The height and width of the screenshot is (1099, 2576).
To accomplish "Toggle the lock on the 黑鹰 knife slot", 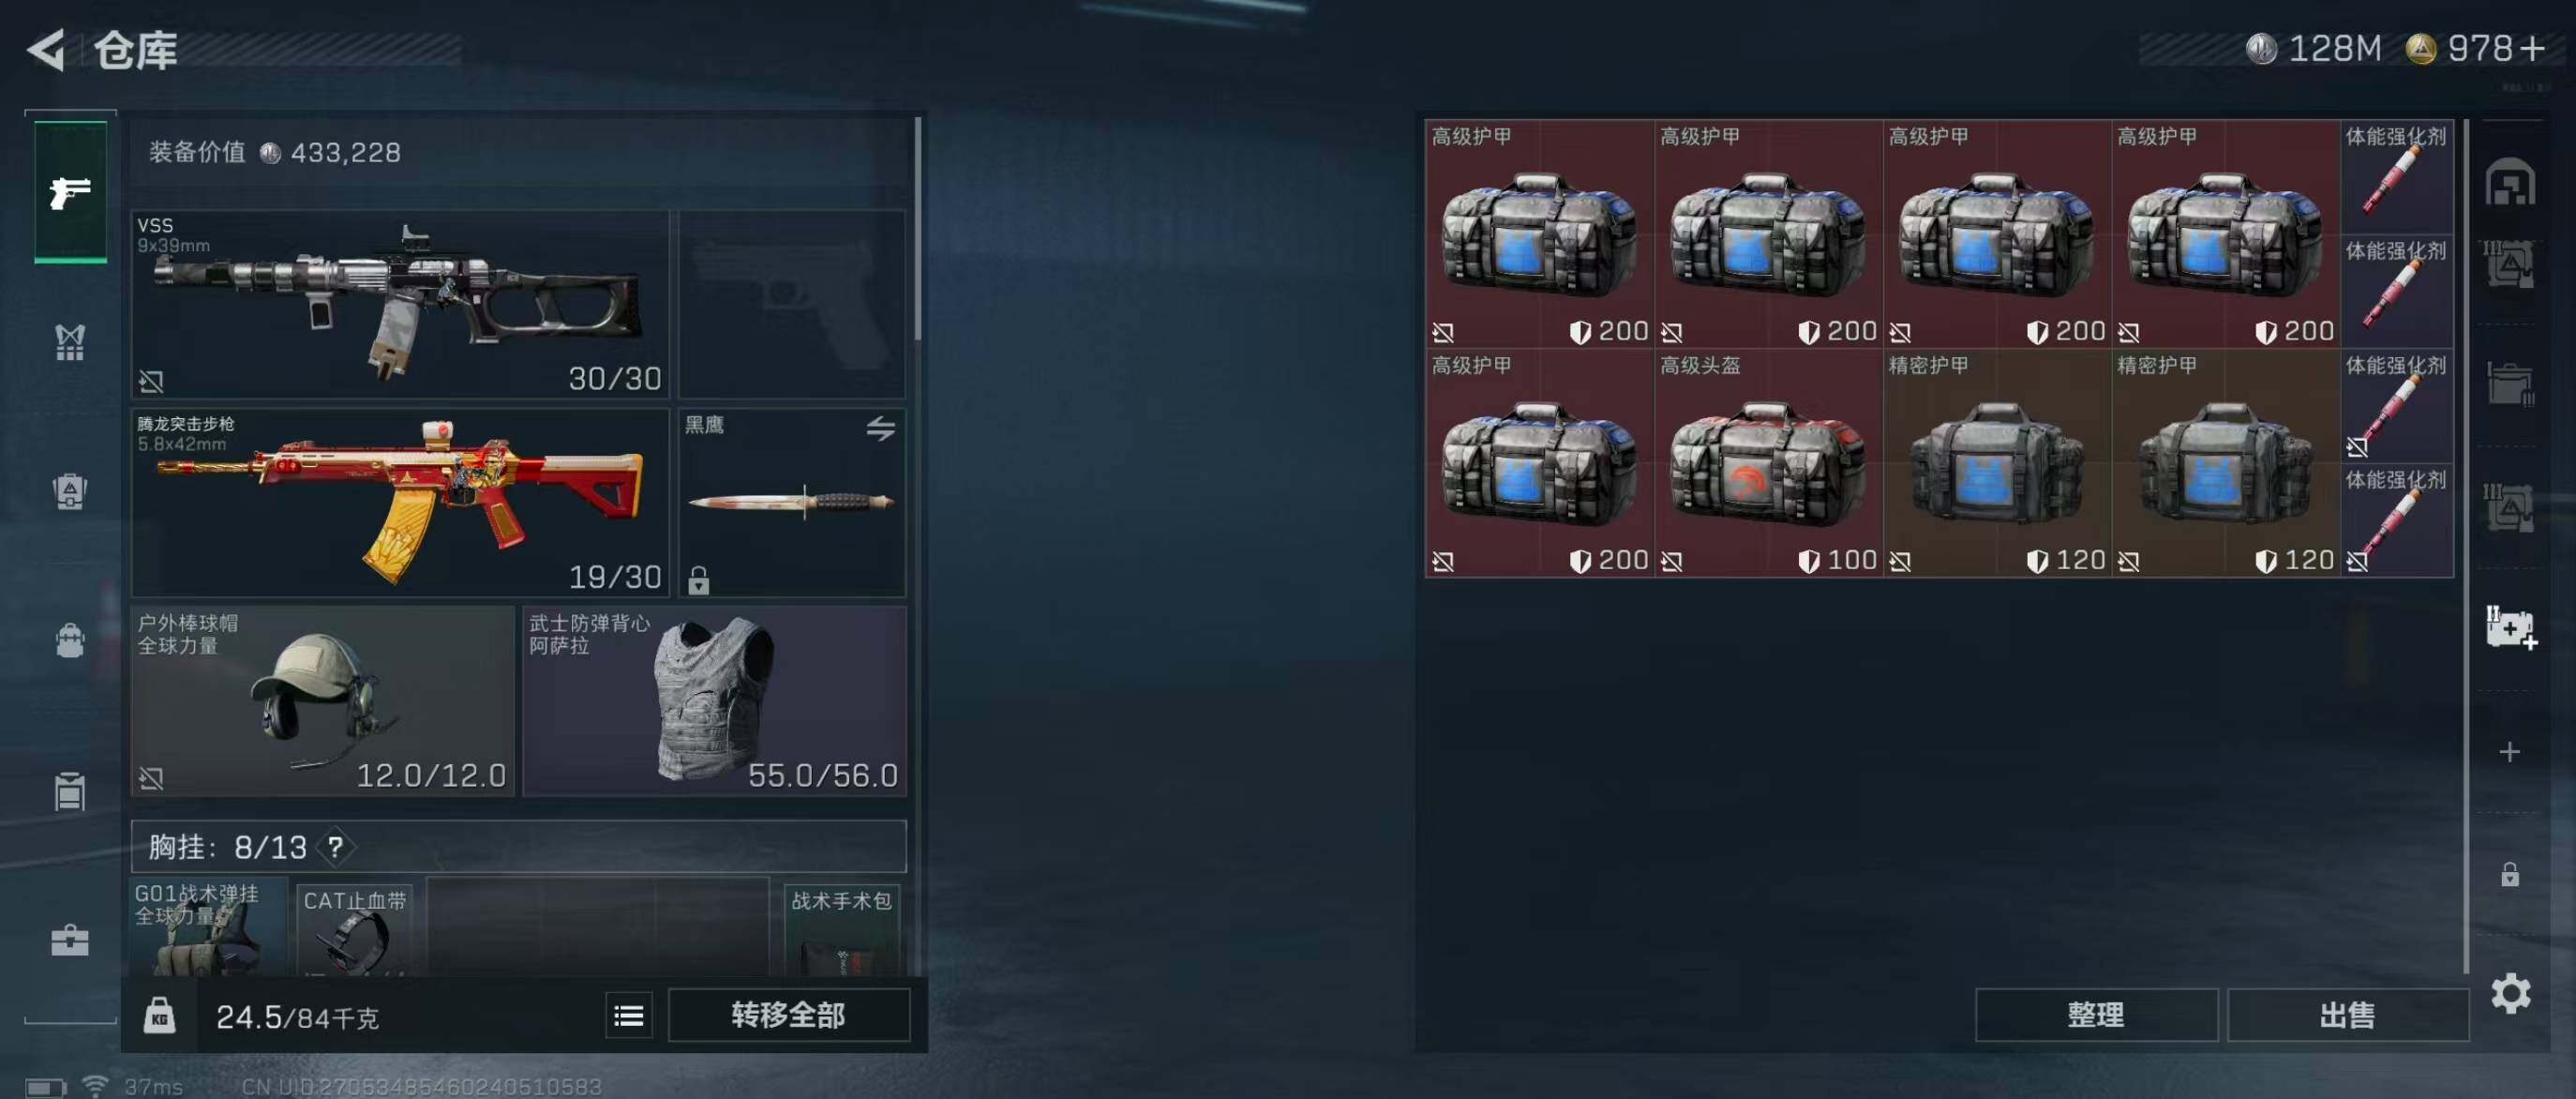I will [x=698, y=580].
